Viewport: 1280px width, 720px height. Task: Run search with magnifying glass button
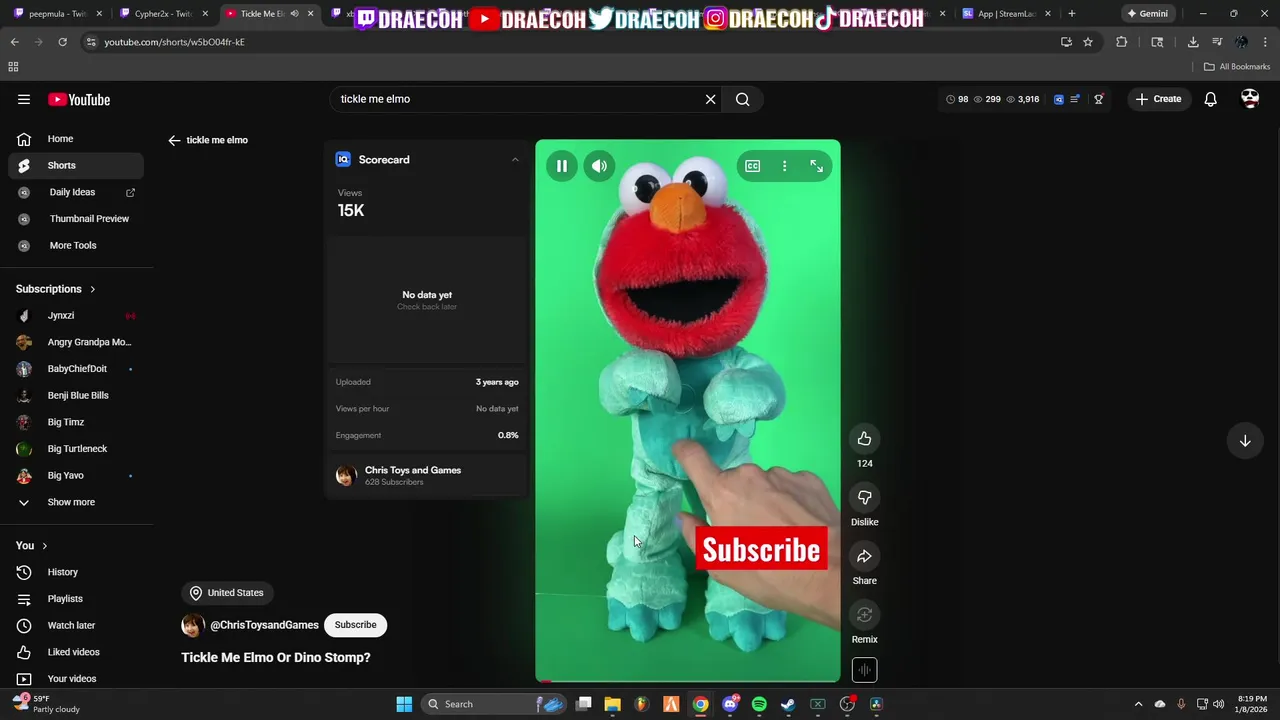coord(743,99)
